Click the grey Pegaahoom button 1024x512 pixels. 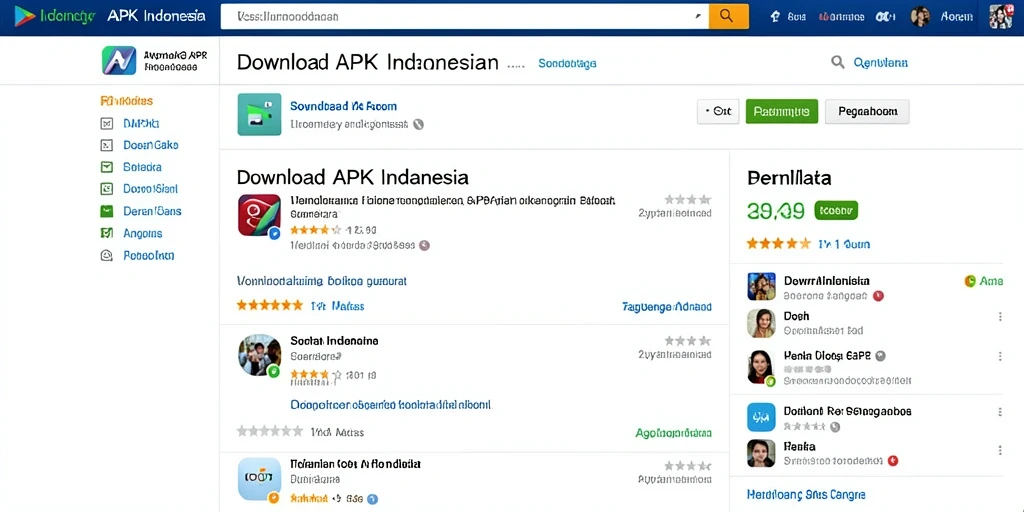click(x=867, y=112)
